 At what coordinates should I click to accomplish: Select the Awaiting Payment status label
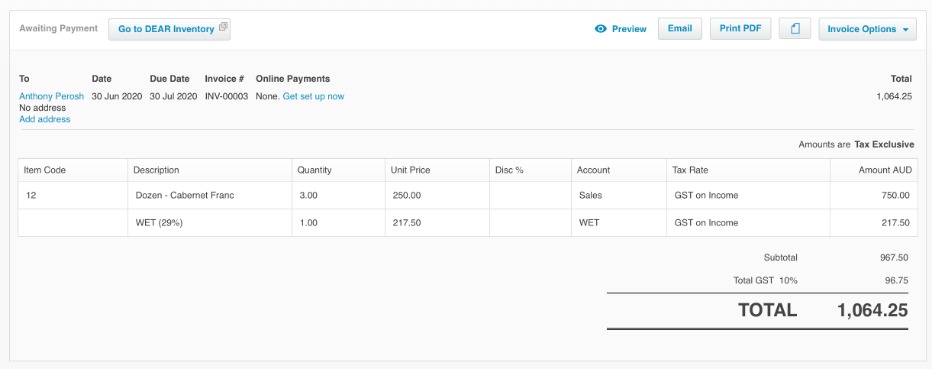[58, 28]
